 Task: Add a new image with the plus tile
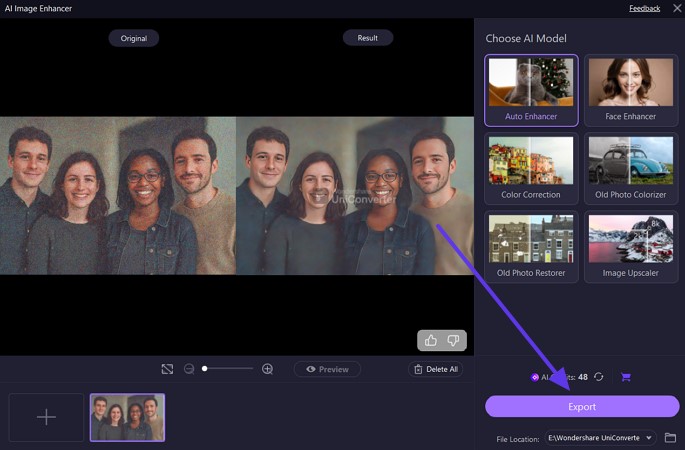[46, 417]
